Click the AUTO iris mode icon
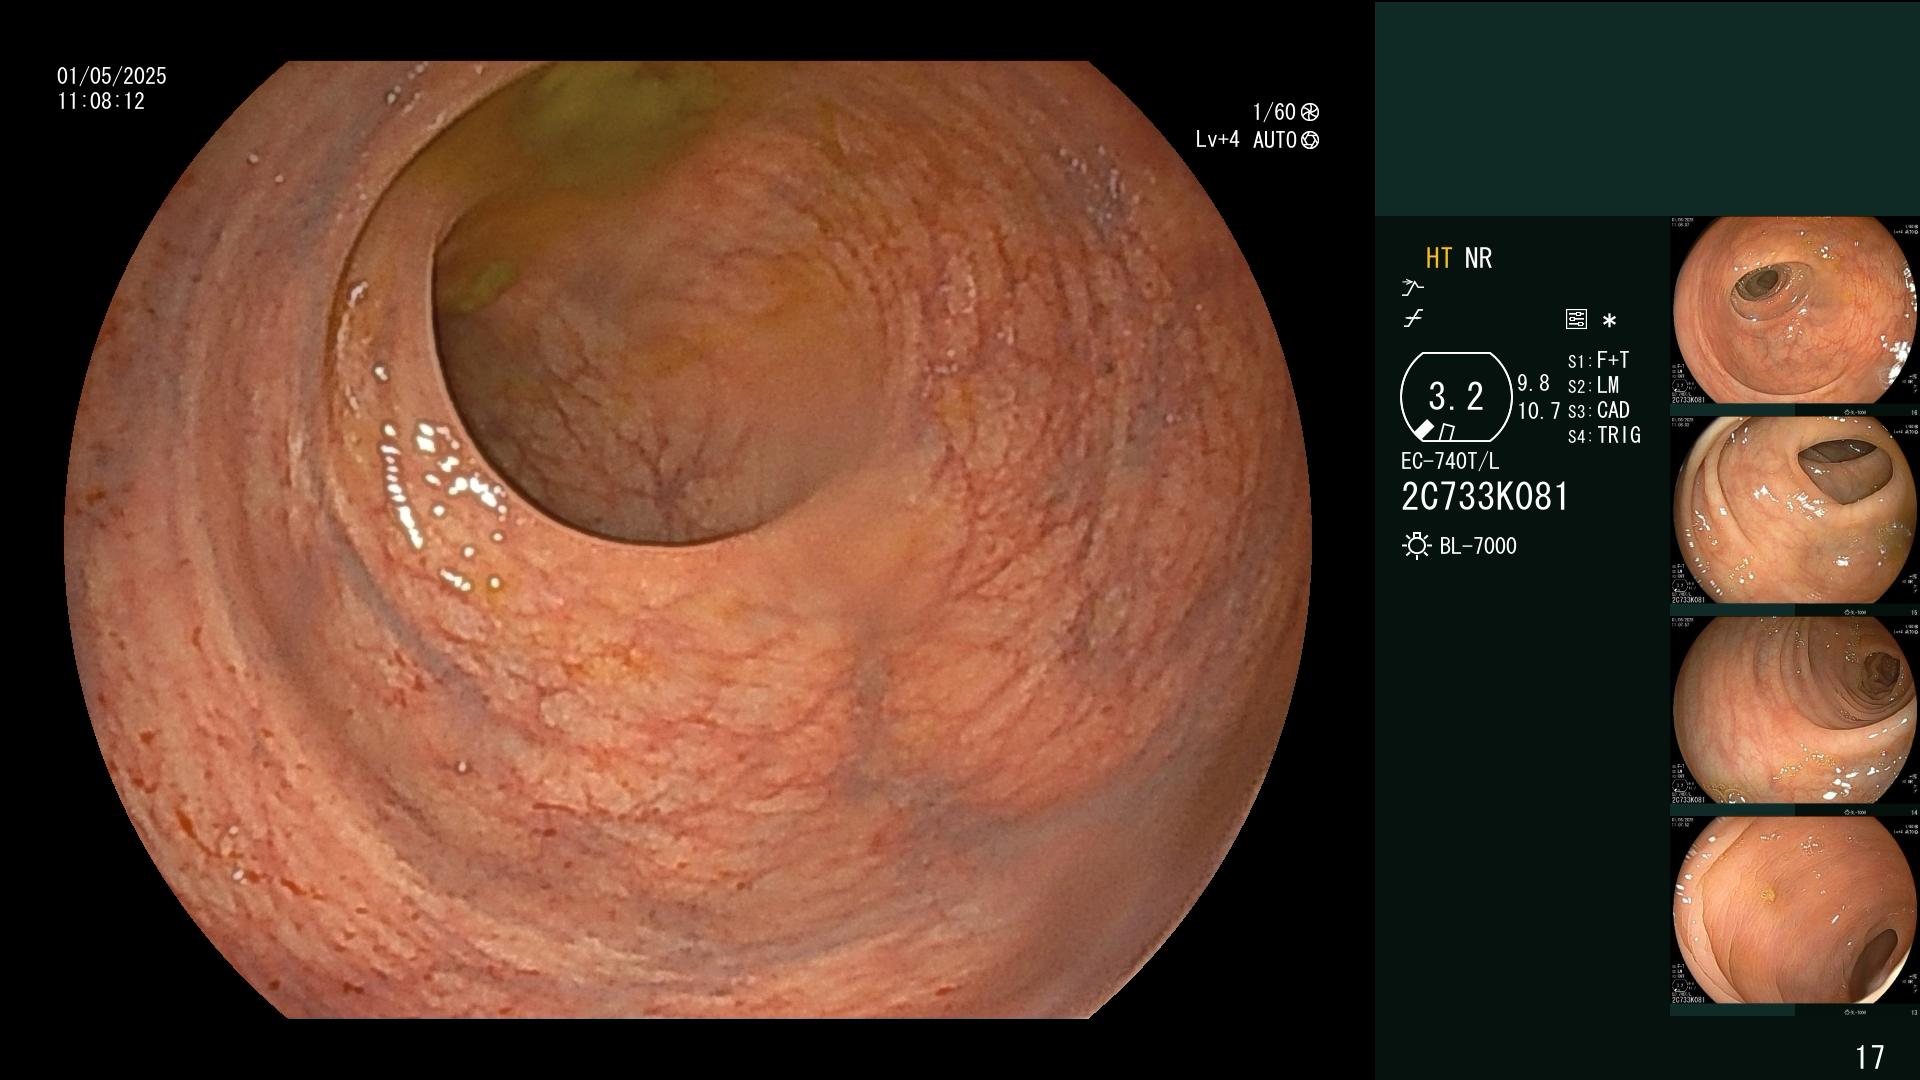 coord(1310,140)
